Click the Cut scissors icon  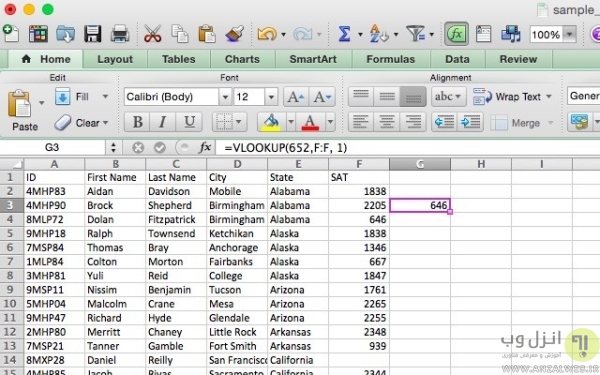[152, 34]
